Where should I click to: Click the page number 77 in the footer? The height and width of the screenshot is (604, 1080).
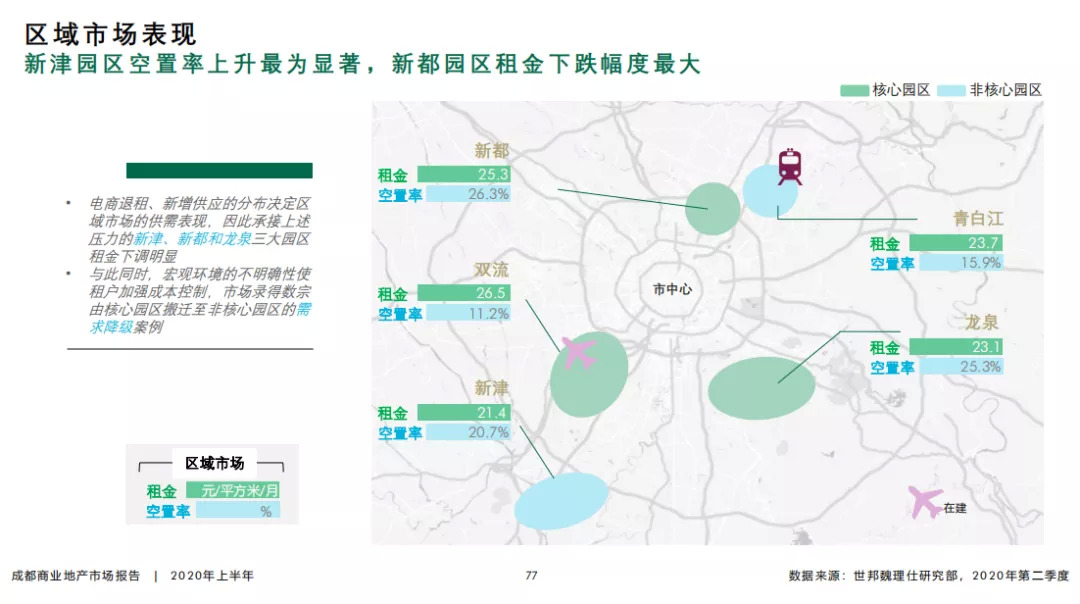click(x=532, y=575)
